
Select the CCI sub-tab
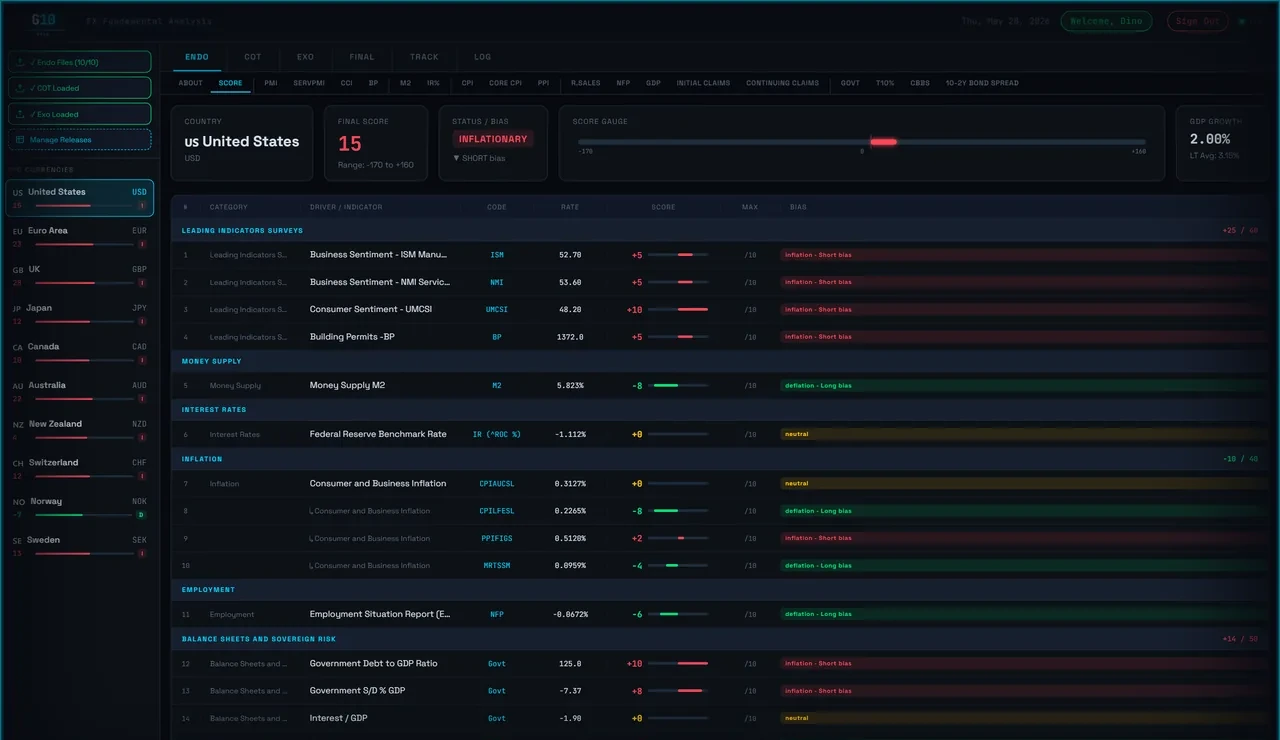point(347,83)
